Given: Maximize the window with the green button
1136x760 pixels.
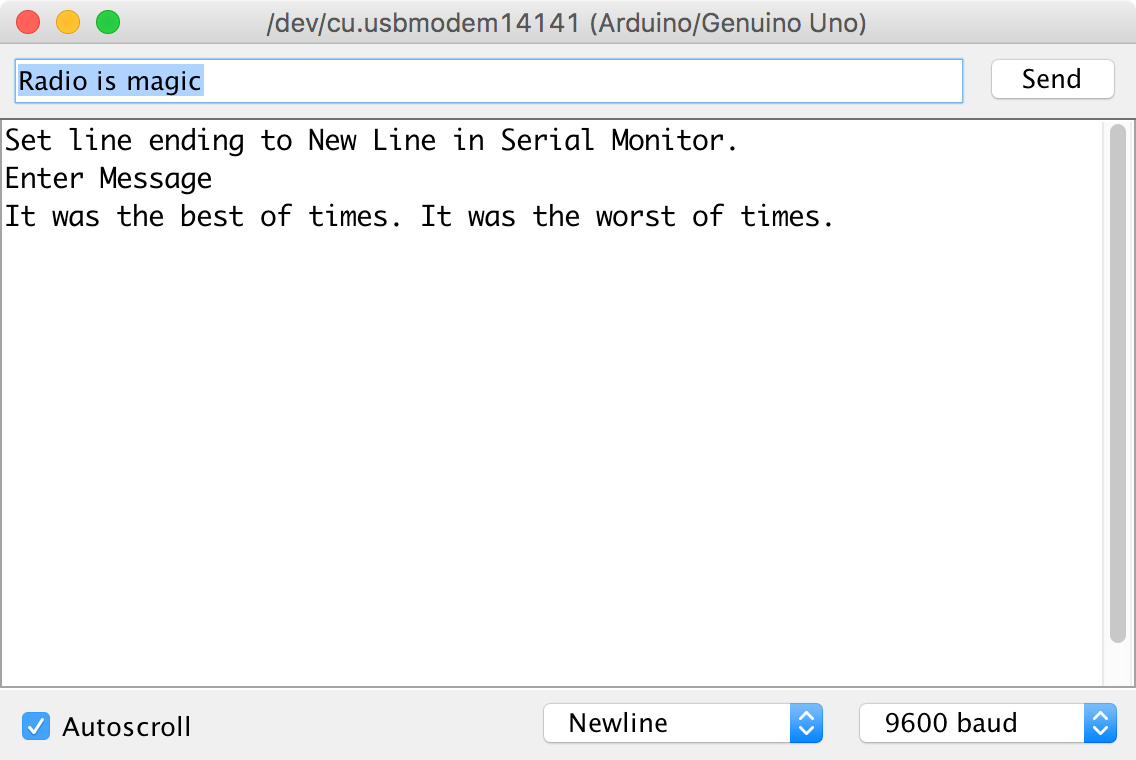Looking at the screenshot, I should point(107,22).
